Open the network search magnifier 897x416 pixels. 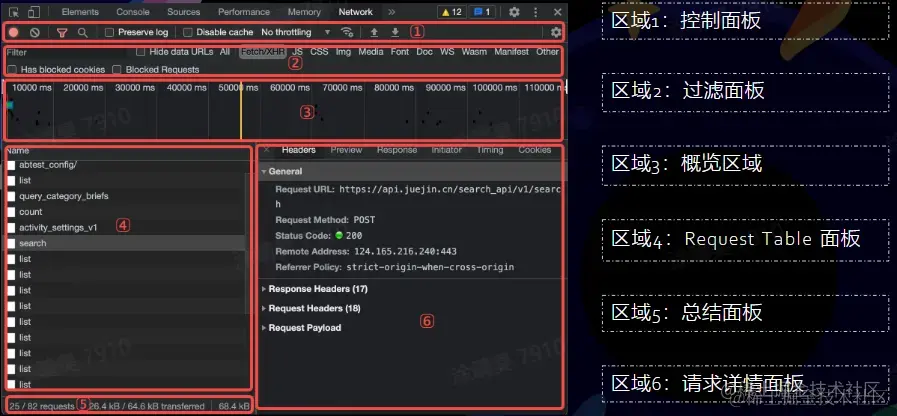(x=83, y=33)
